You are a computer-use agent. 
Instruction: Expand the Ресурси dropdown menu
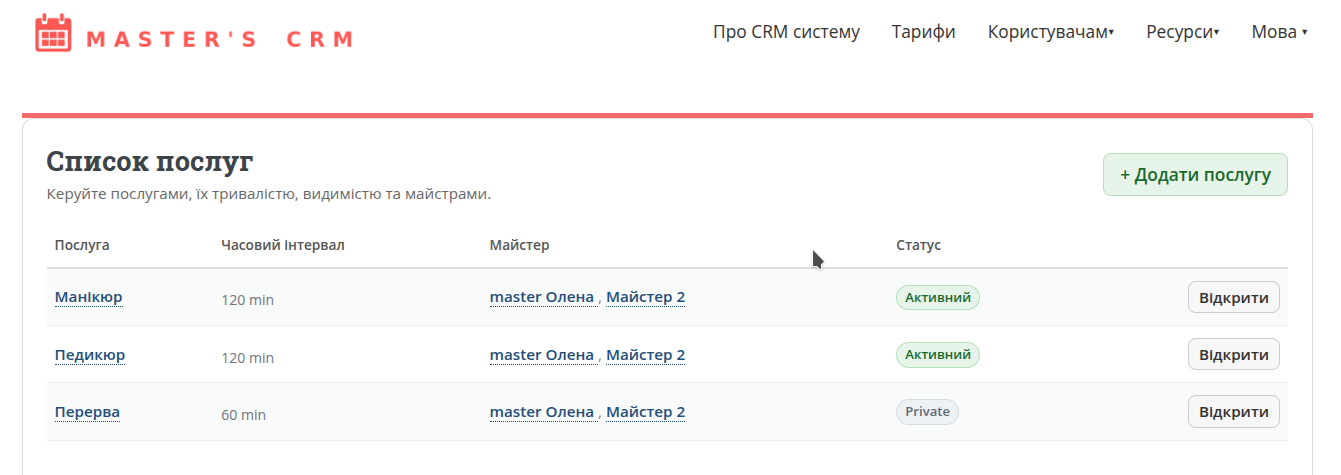click(1182, 32)
